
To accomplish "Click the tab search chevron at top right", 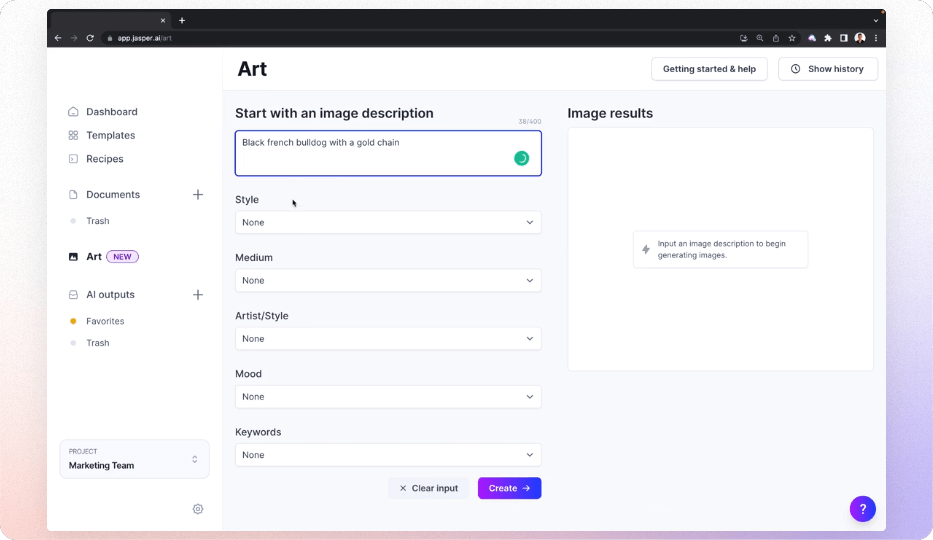I will (x=876, y=20).
